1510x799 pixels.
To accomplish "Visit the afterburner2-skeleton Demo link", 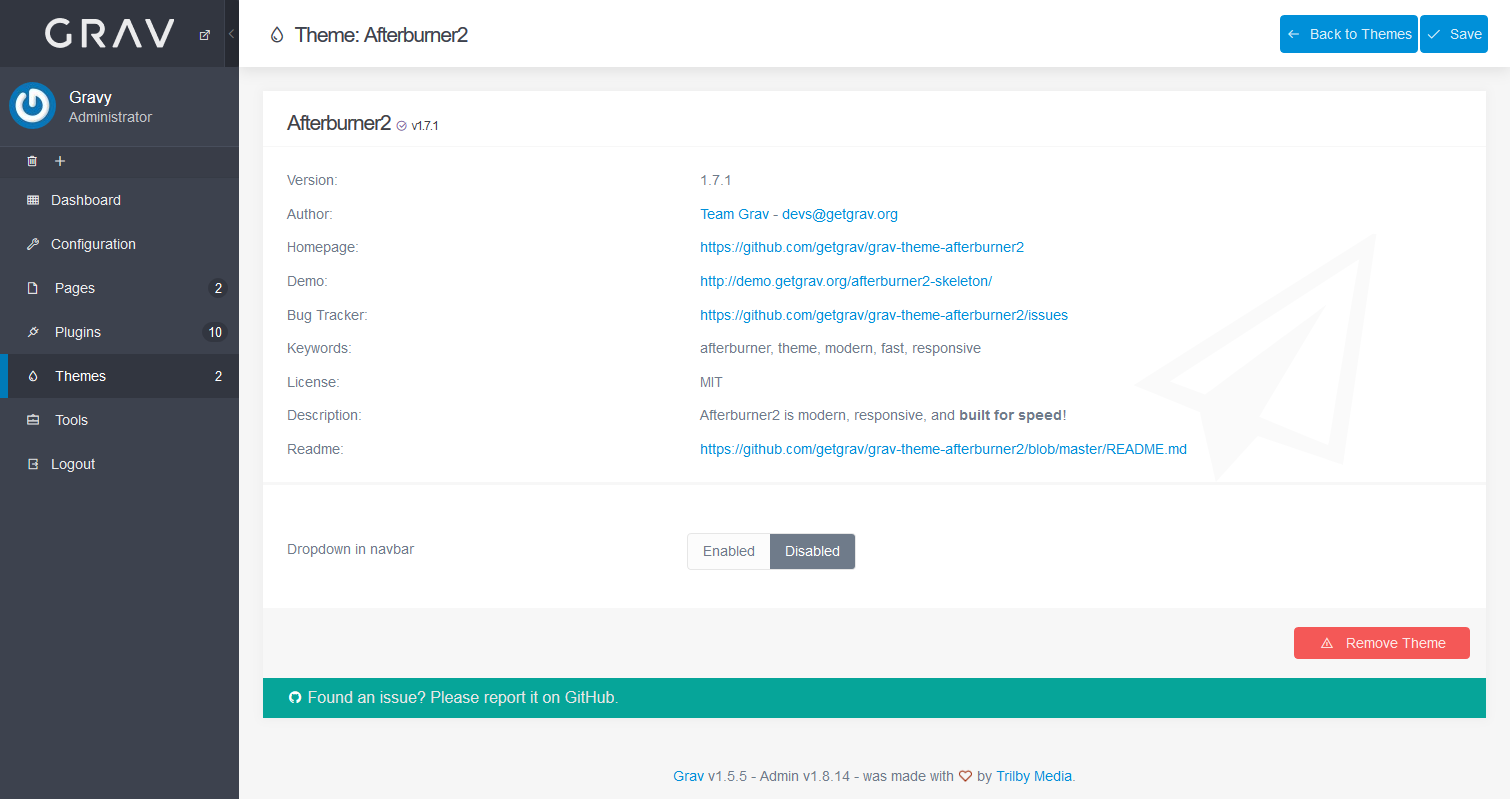I will coord(846,281).
